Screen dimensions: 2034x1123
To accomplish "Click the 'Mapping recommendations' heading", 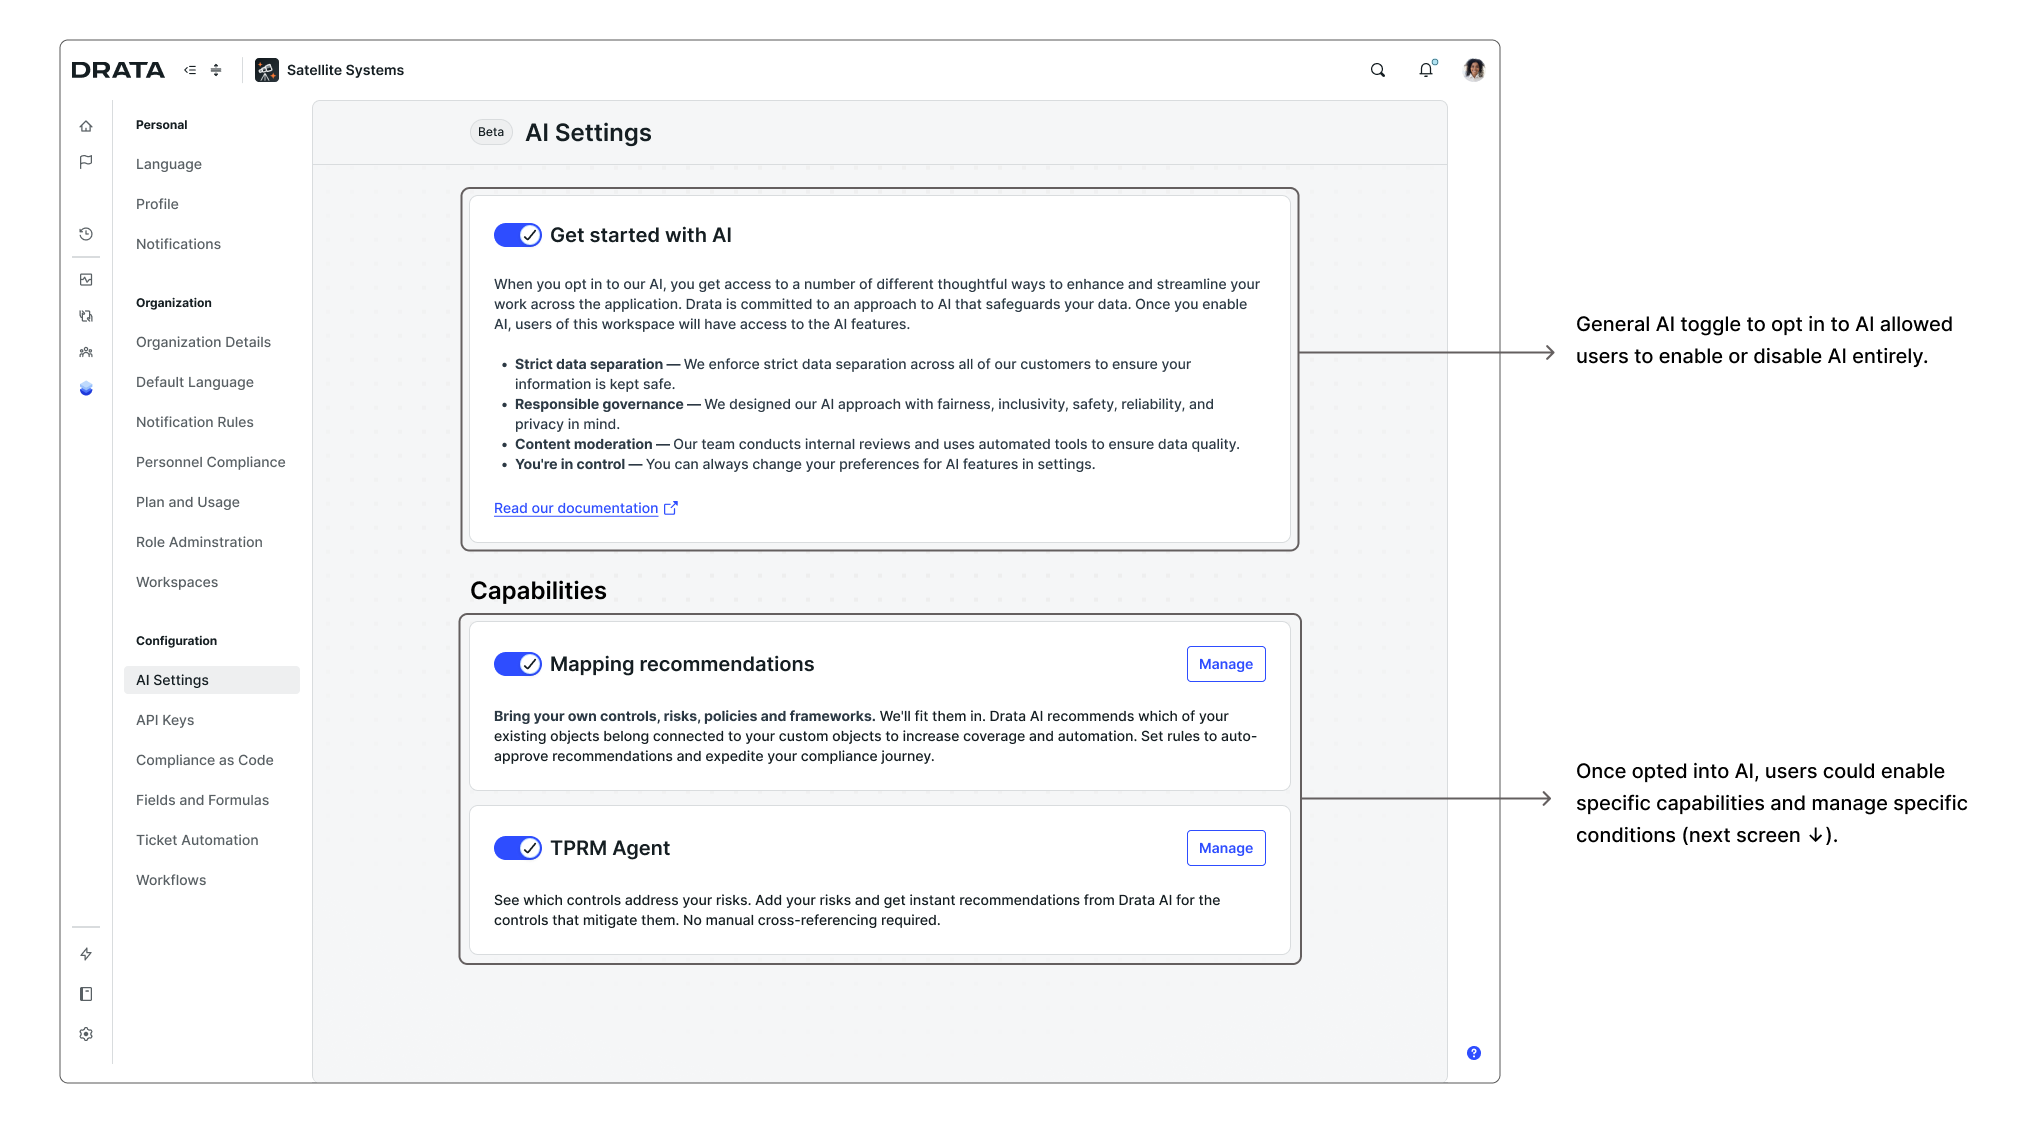I will [682, 664].
